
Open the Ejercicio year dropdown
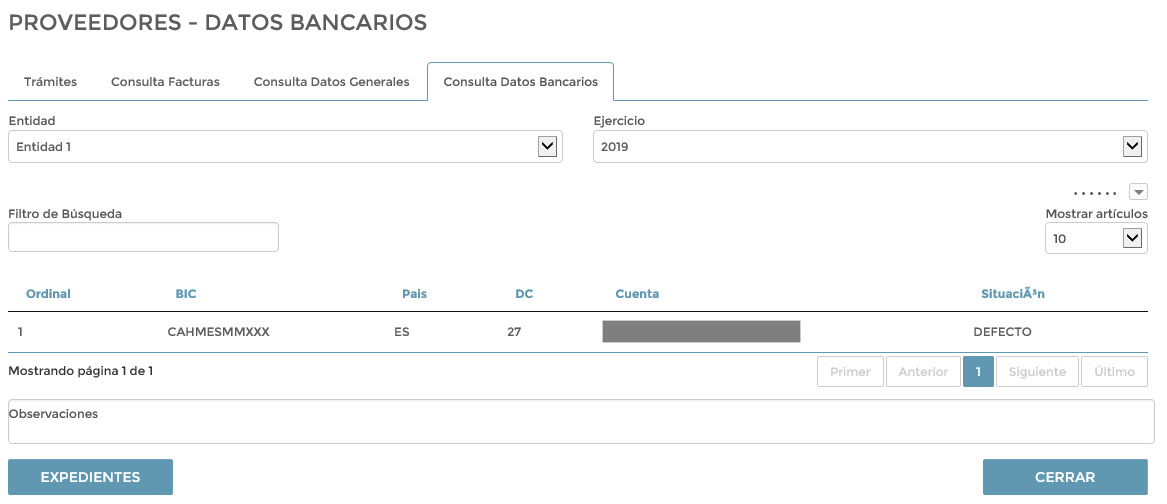pyautogui.click(x=869, y=147)
